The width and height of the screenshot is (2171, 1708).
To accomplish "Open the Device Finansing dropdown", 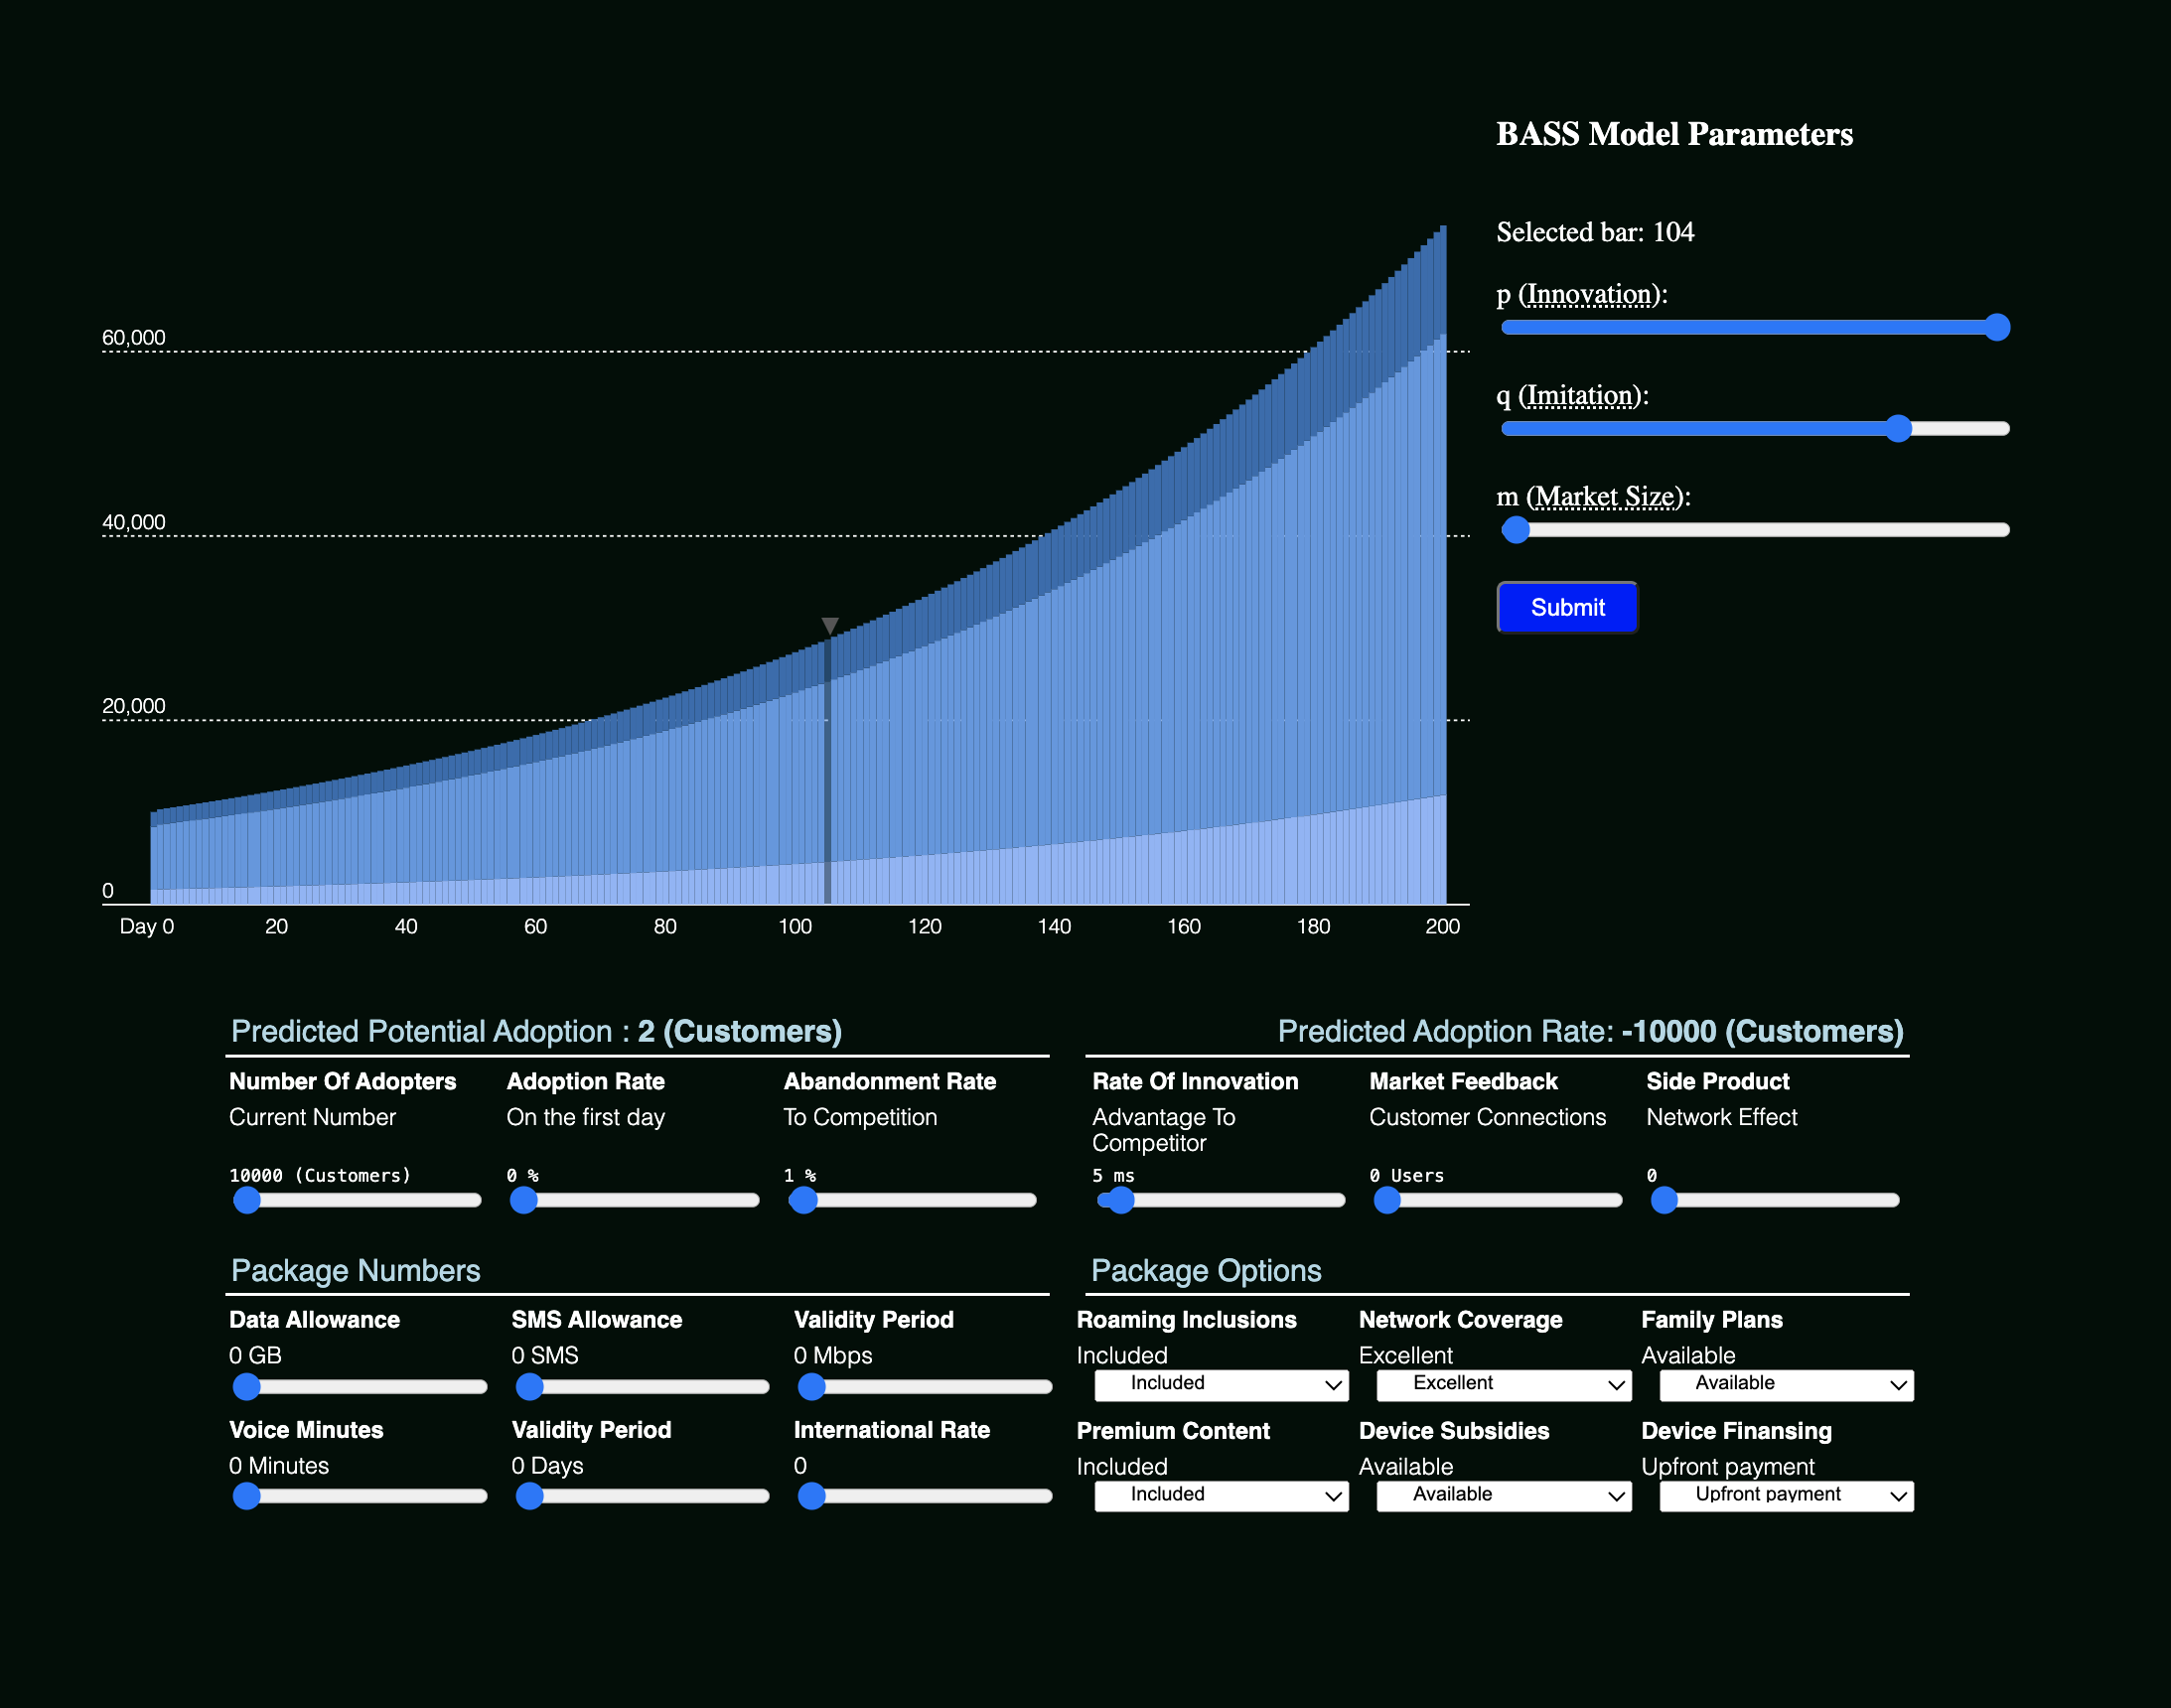I will [x=1786, y=1496].
